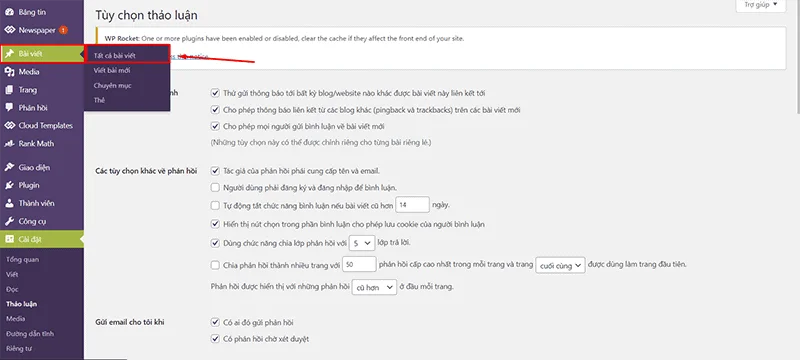Click the Bài viết pin icon
Image resolution: width=800 pixels, height=360 pixels.
[x=9, y=54]
